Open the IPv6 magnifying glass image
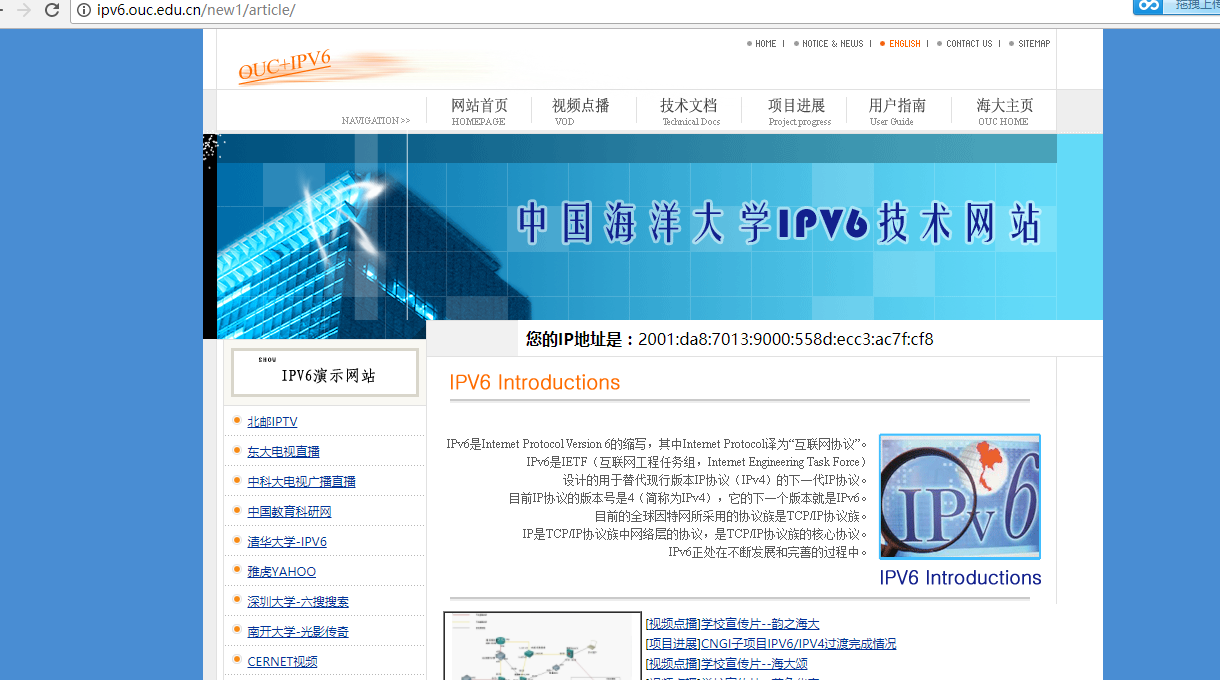This screenshot has height=680, width=1220. (960, 496)
